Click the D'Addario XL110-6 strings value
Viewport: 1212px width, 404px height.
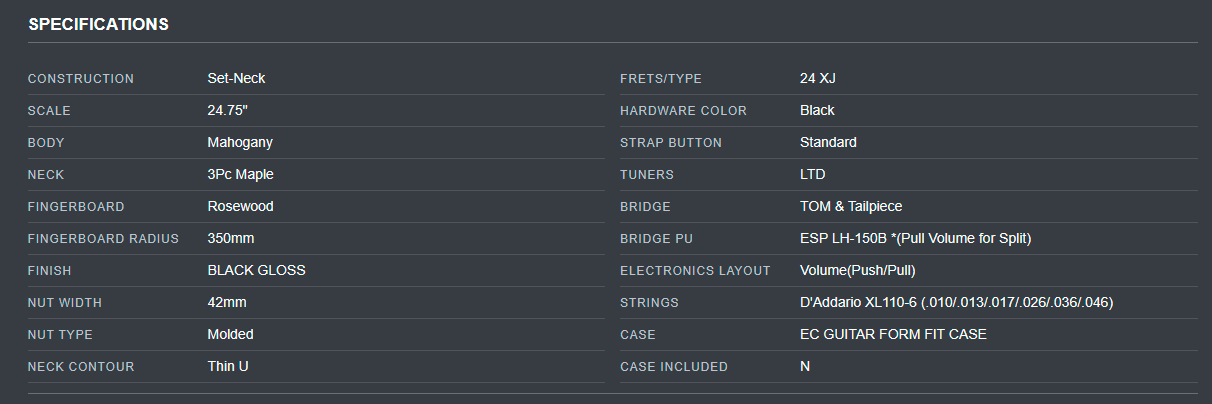coord(956,302)
